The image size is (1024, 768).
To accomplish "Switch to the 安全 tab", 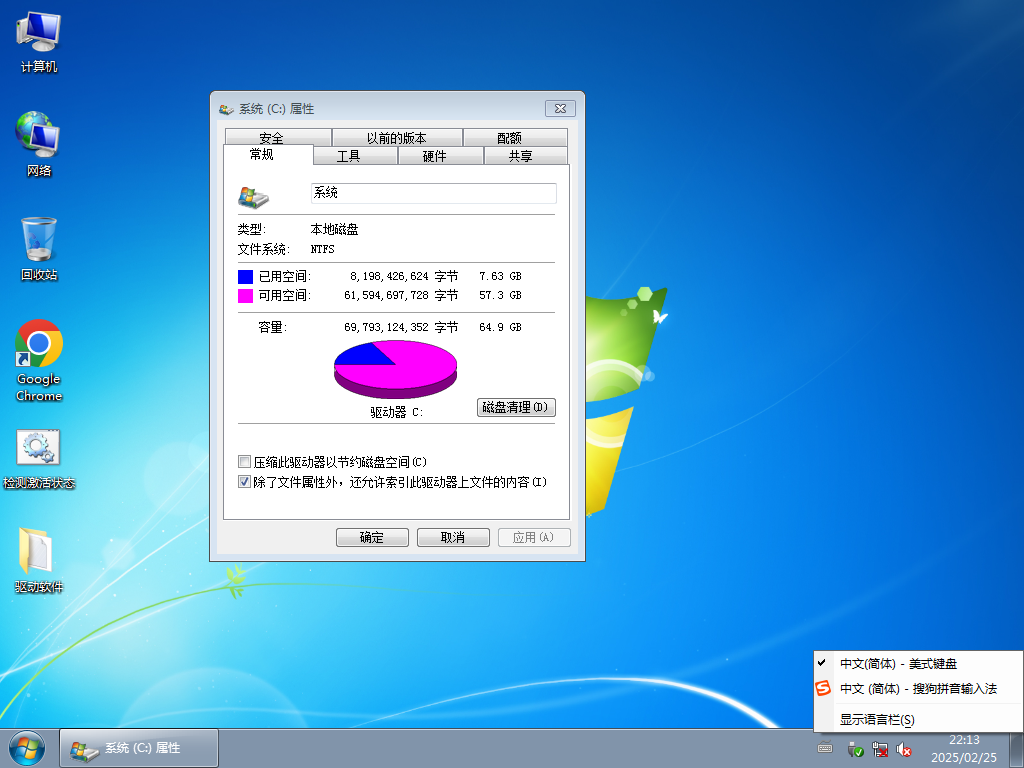I will click(x=278, y=137).
